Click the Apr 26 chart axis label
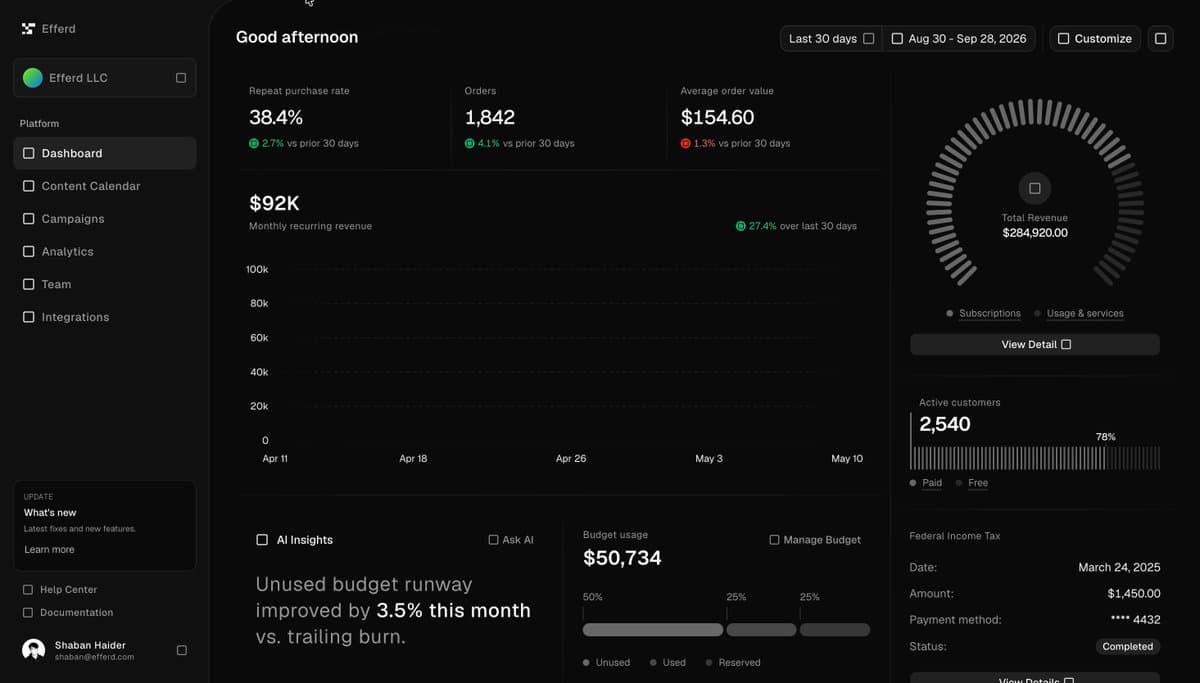1200x683 pixels. [x=571, y=458]
